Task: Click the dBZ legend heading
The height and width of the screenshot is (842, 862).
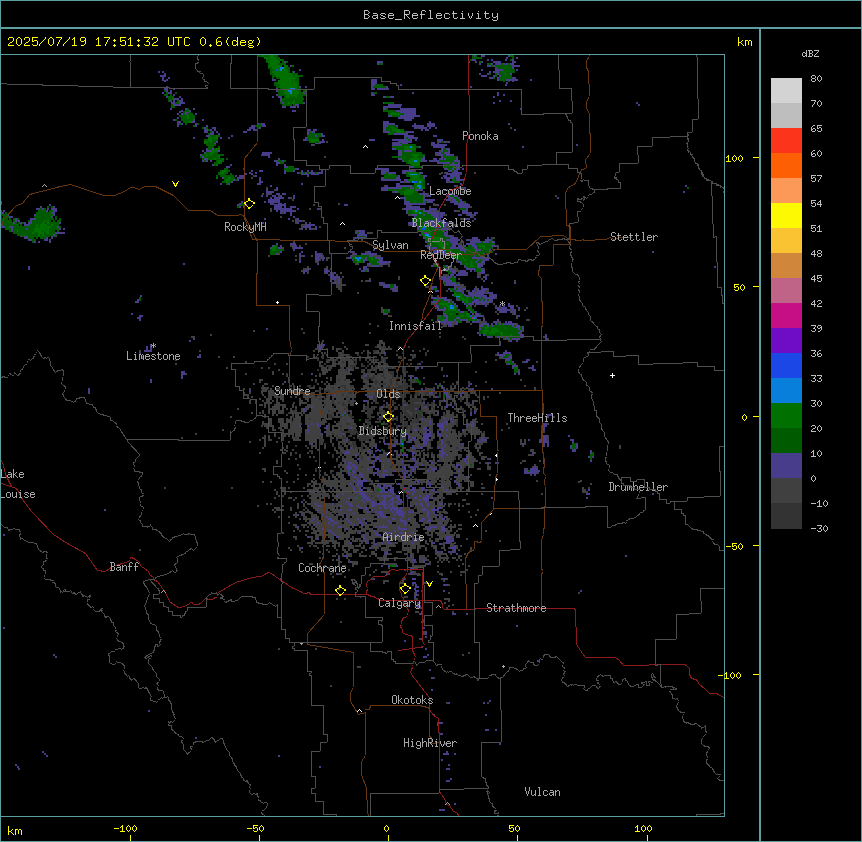Action: (x=810, y=53)
